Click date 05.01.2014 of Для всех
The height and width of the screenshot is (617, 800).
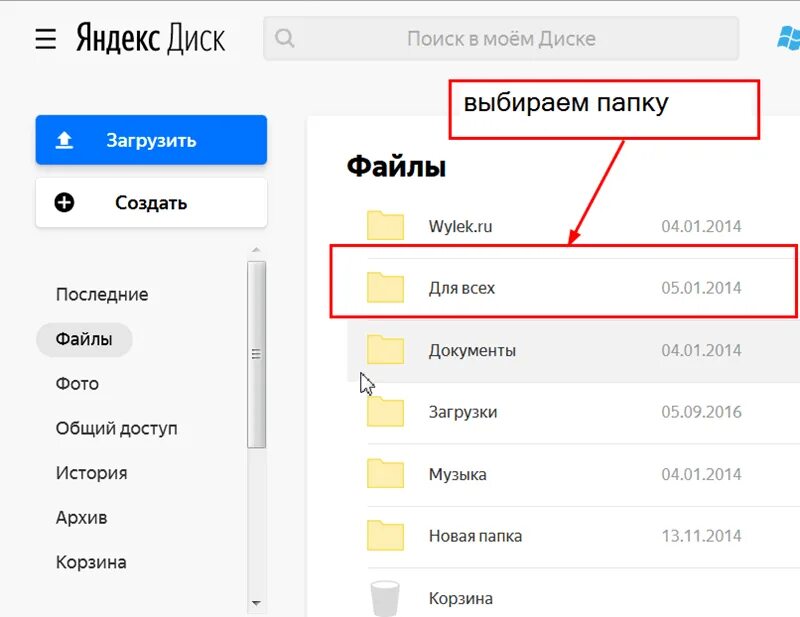701,288
